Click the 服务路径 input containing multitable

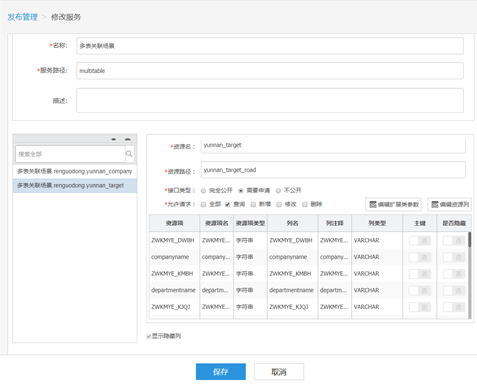tap(270, 71)
